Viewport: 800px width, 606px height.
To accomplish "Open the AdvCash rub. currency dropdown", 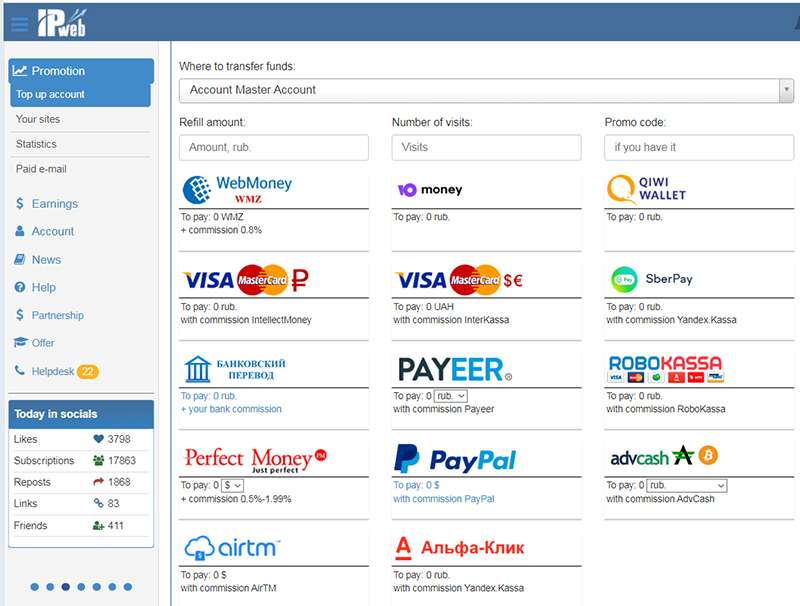I will (x=686, y=485).
